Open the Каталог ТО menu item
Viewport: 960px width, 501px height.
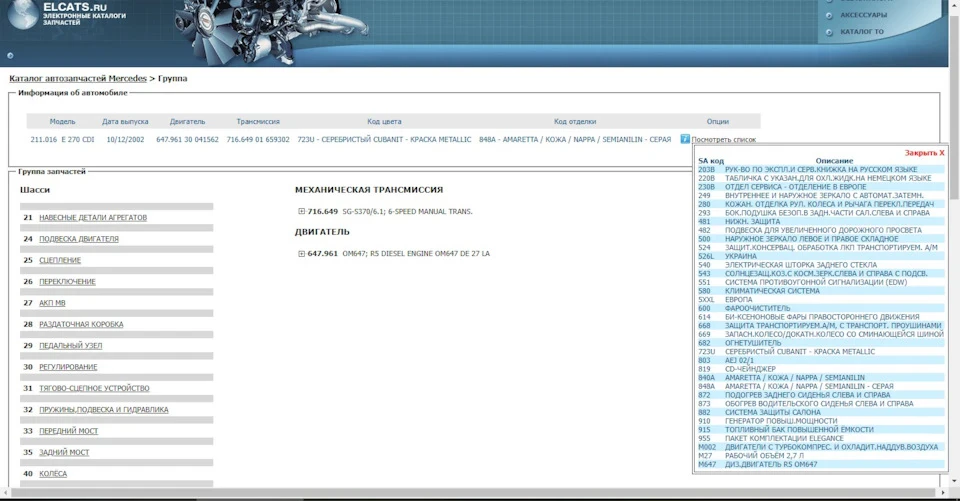click(x=862, y=32)
